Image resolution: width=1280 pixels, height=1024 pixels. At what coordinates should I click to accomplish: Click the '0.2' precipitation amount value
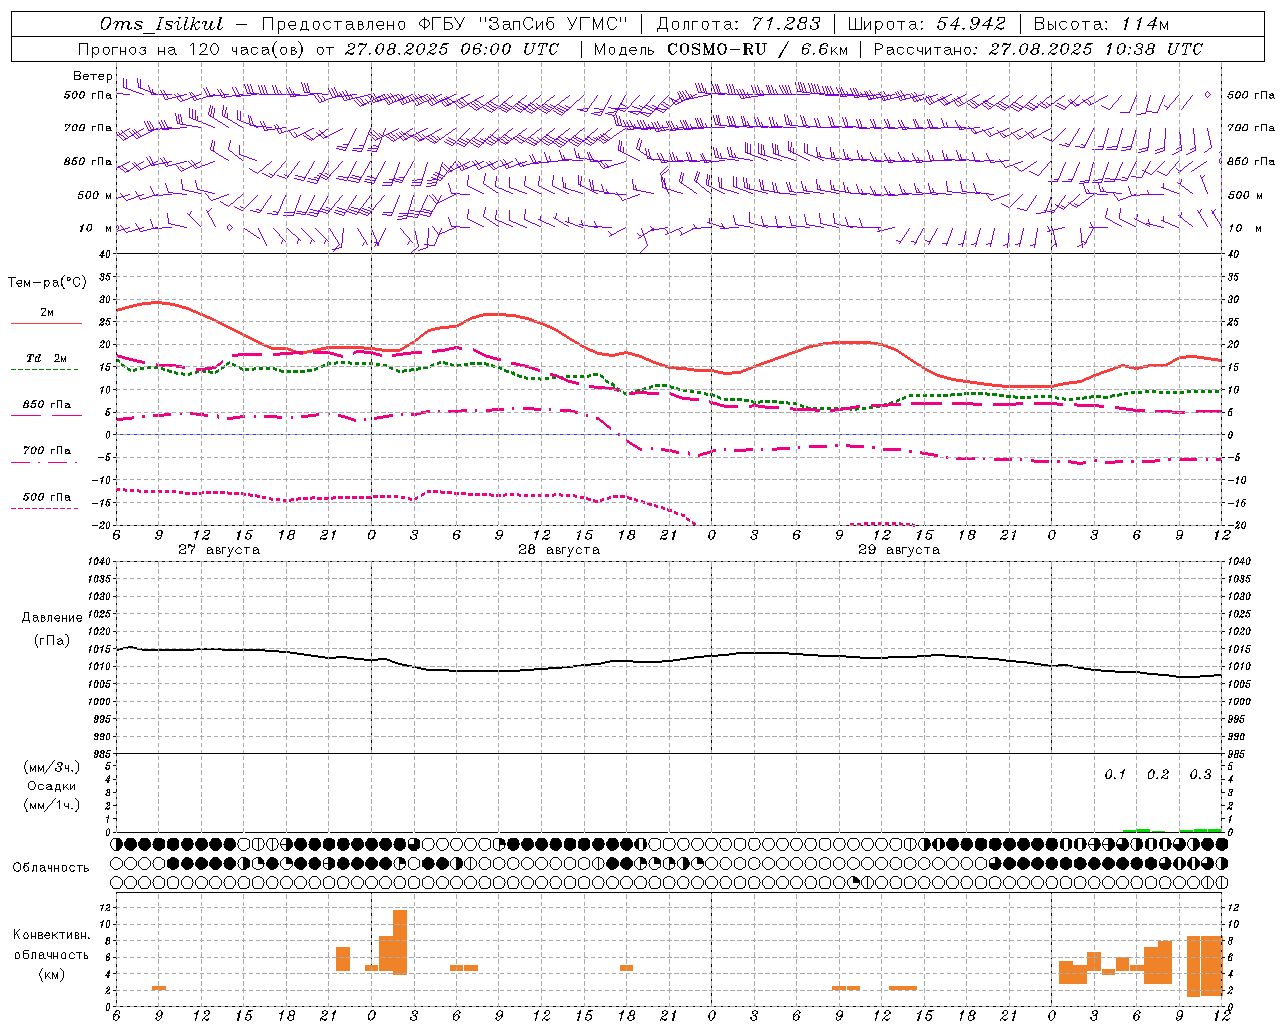click(1158, 775)
